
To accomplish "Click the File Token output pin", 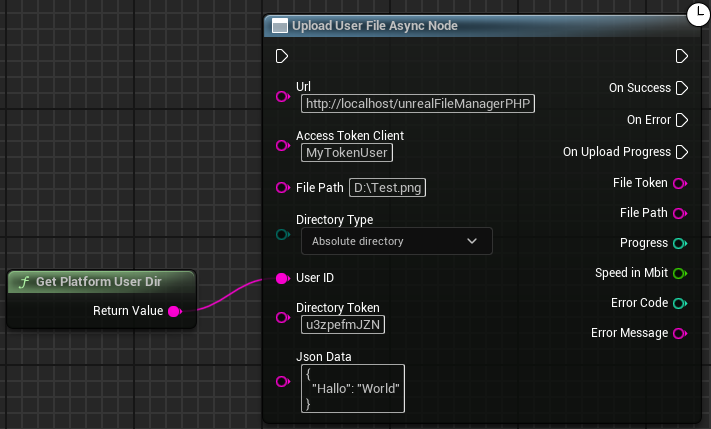I will tap(680, 183).
